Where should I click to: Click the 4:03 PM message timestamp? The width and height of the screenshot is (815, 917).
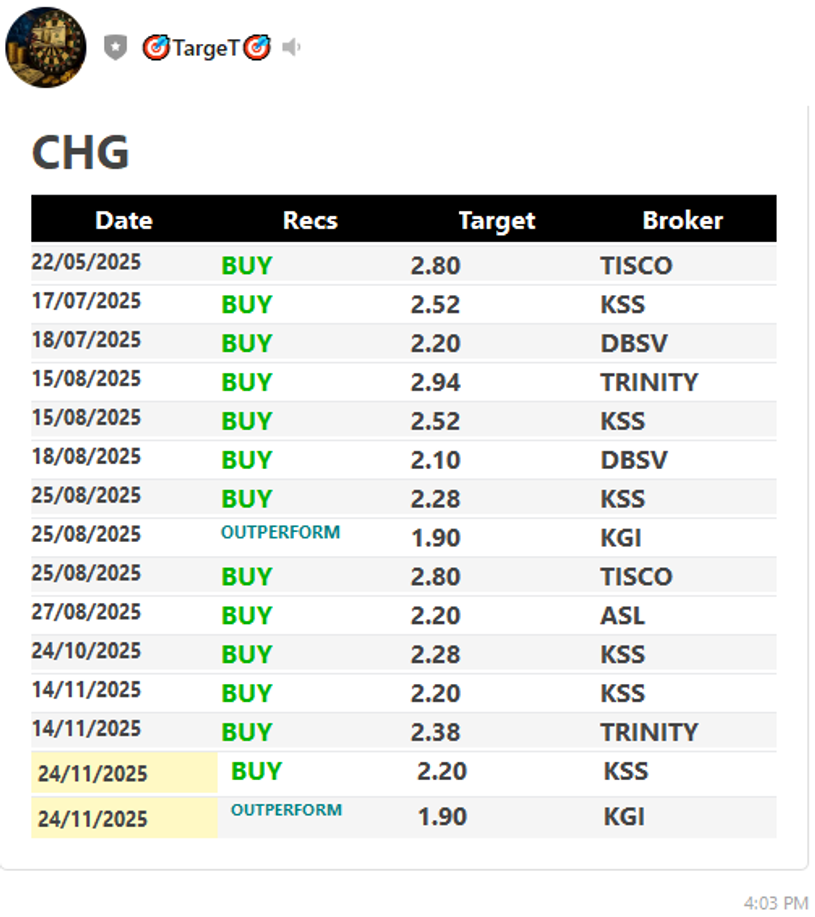click(776, 903)
